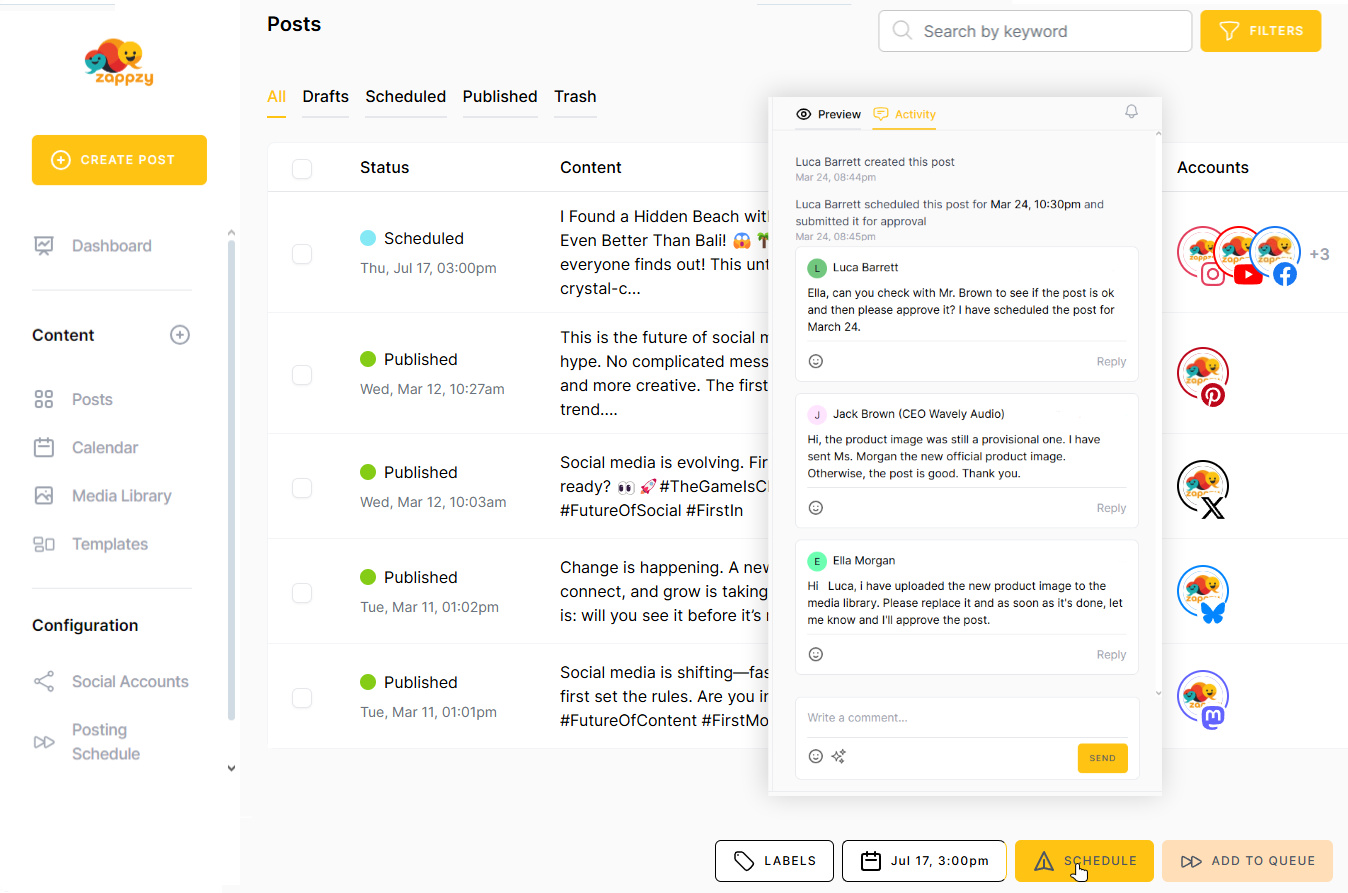Click the Create Post button
This screenshot has width=1348, height=893.
click(x=119, y=160)
